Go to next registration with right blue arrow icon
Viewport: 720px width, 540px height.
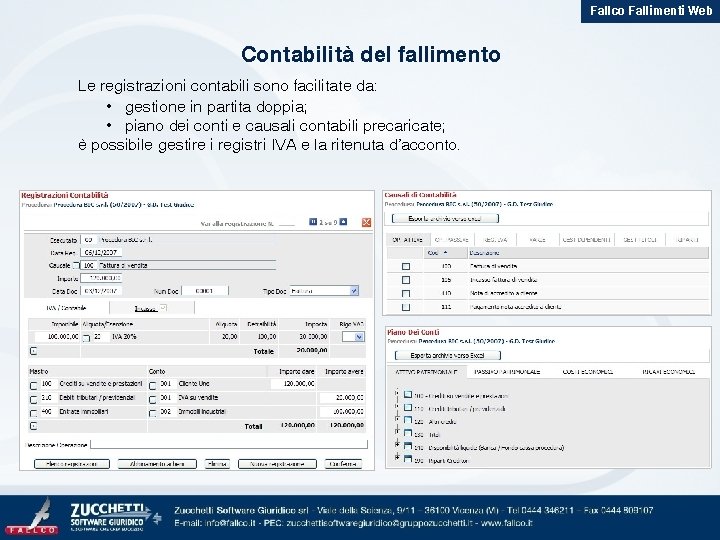343,222
